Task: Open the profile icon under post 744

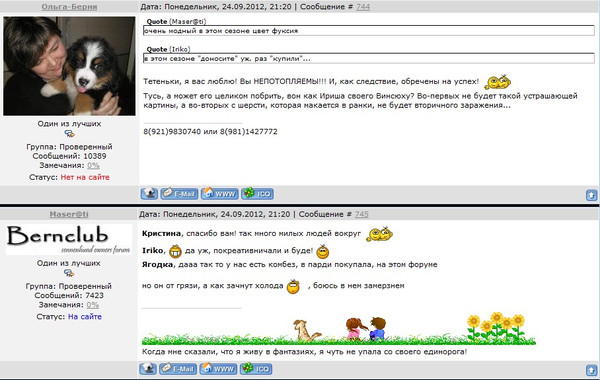Action: click(149, 194)
